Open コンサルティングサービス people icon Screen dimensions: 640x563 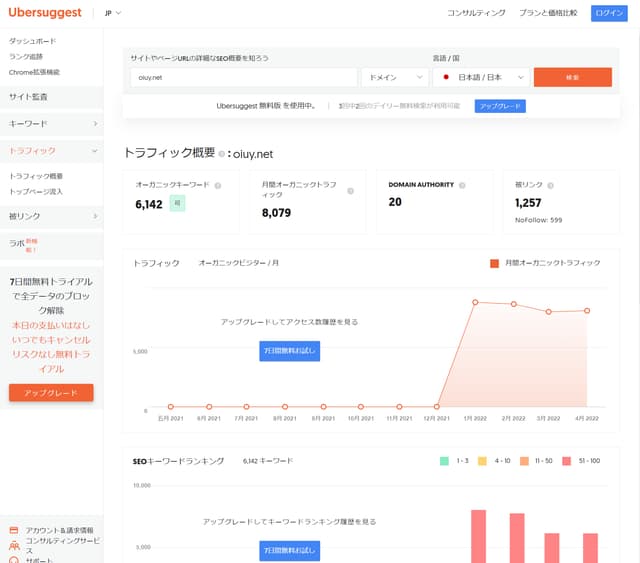[14, 545]
